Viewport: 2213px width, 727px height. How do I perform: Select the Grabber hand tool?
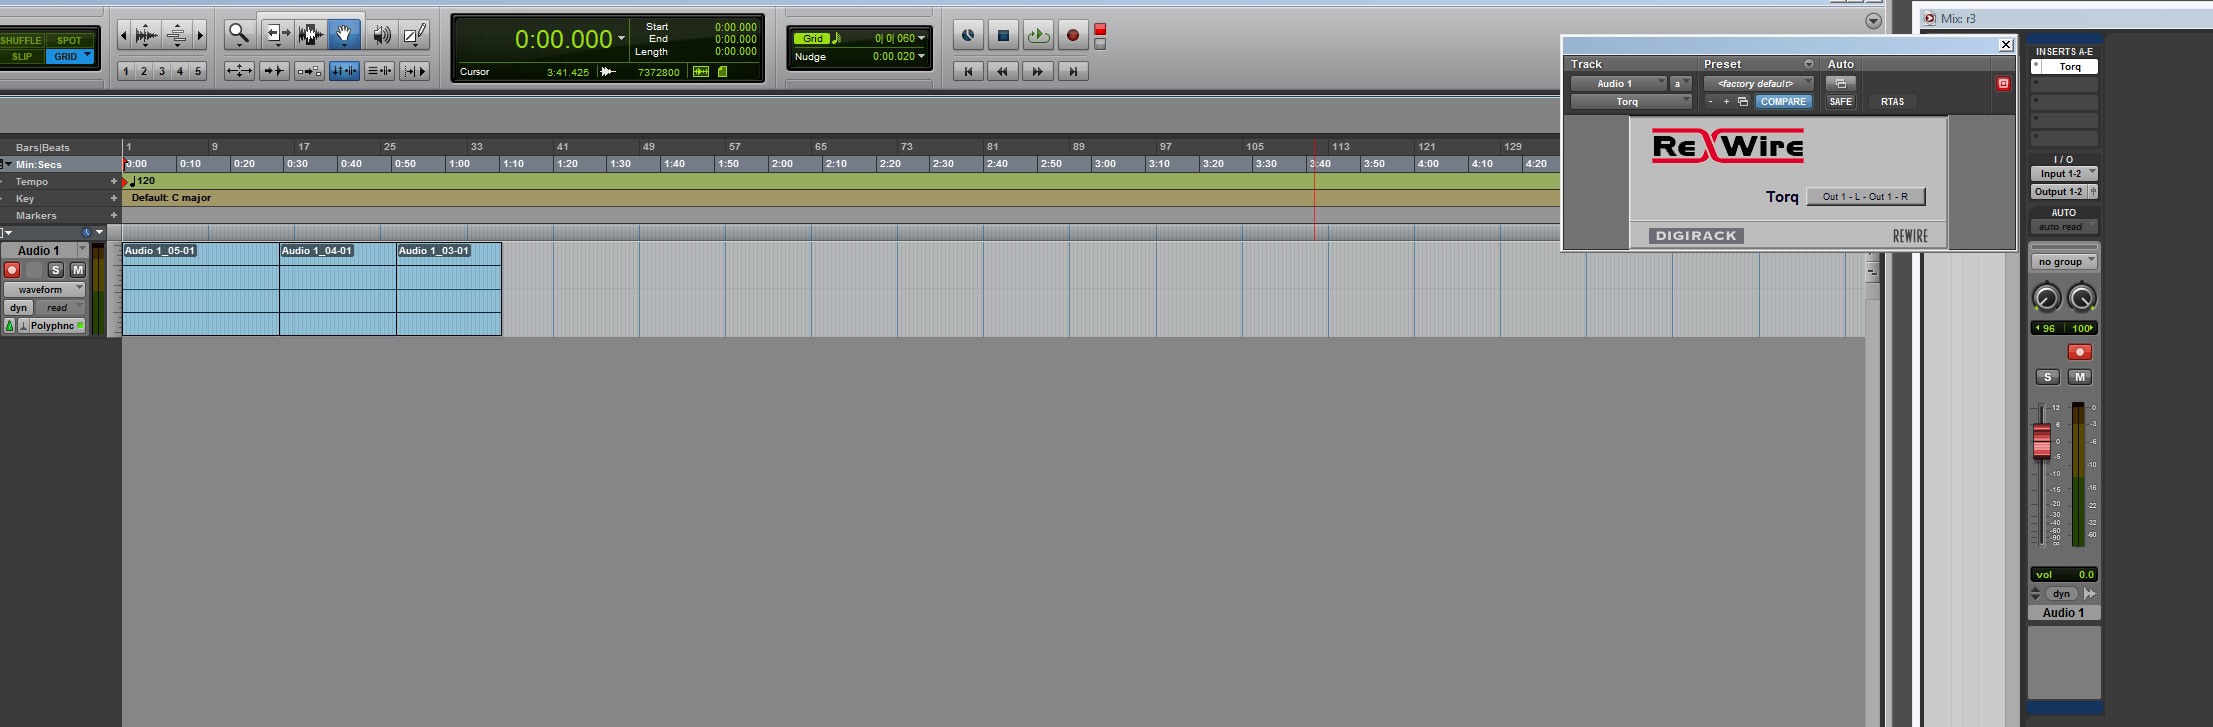[343, 35]
